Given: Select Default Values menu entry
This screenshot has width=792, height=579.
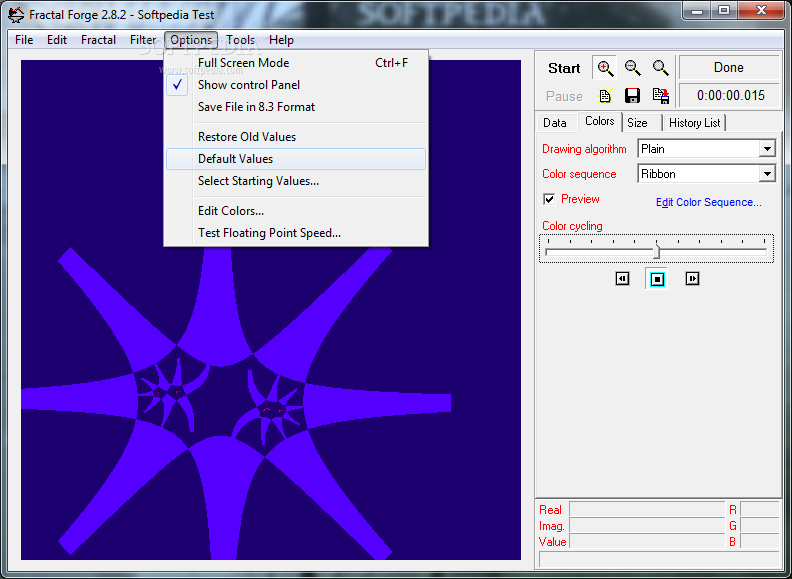Looking at the screenshot, I should tap(296, 159).
